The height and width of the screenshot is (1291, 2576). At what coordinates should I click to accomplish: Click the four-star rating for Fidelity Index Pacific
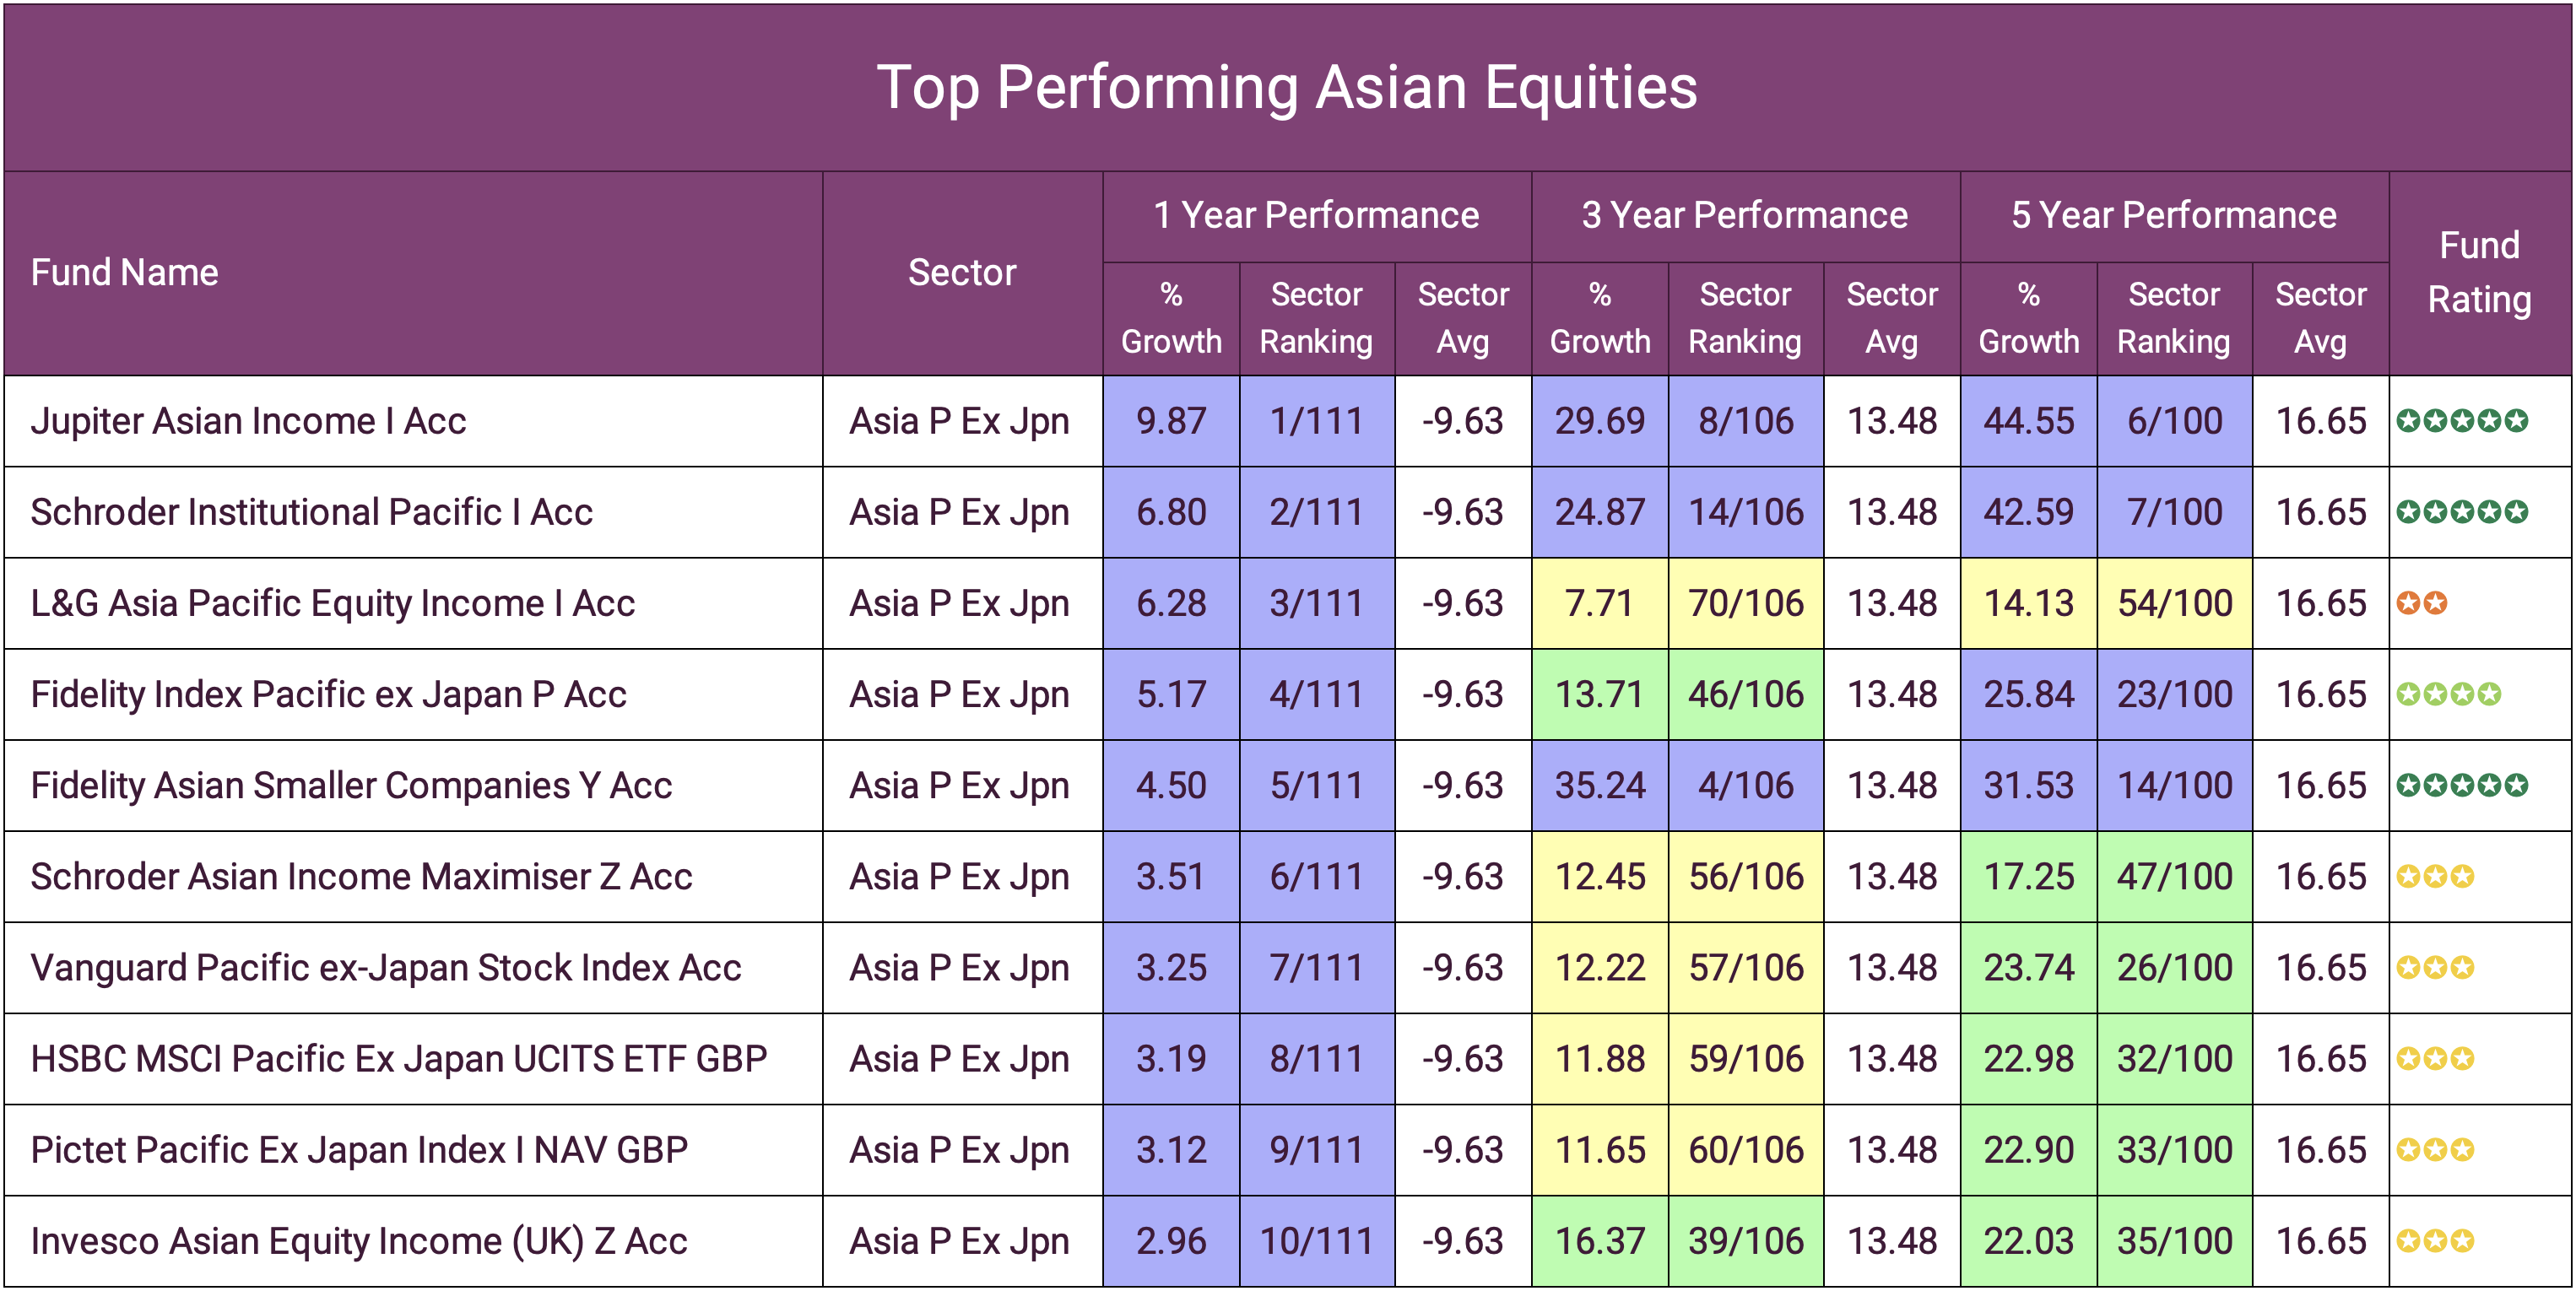[x=2448, y=694]
